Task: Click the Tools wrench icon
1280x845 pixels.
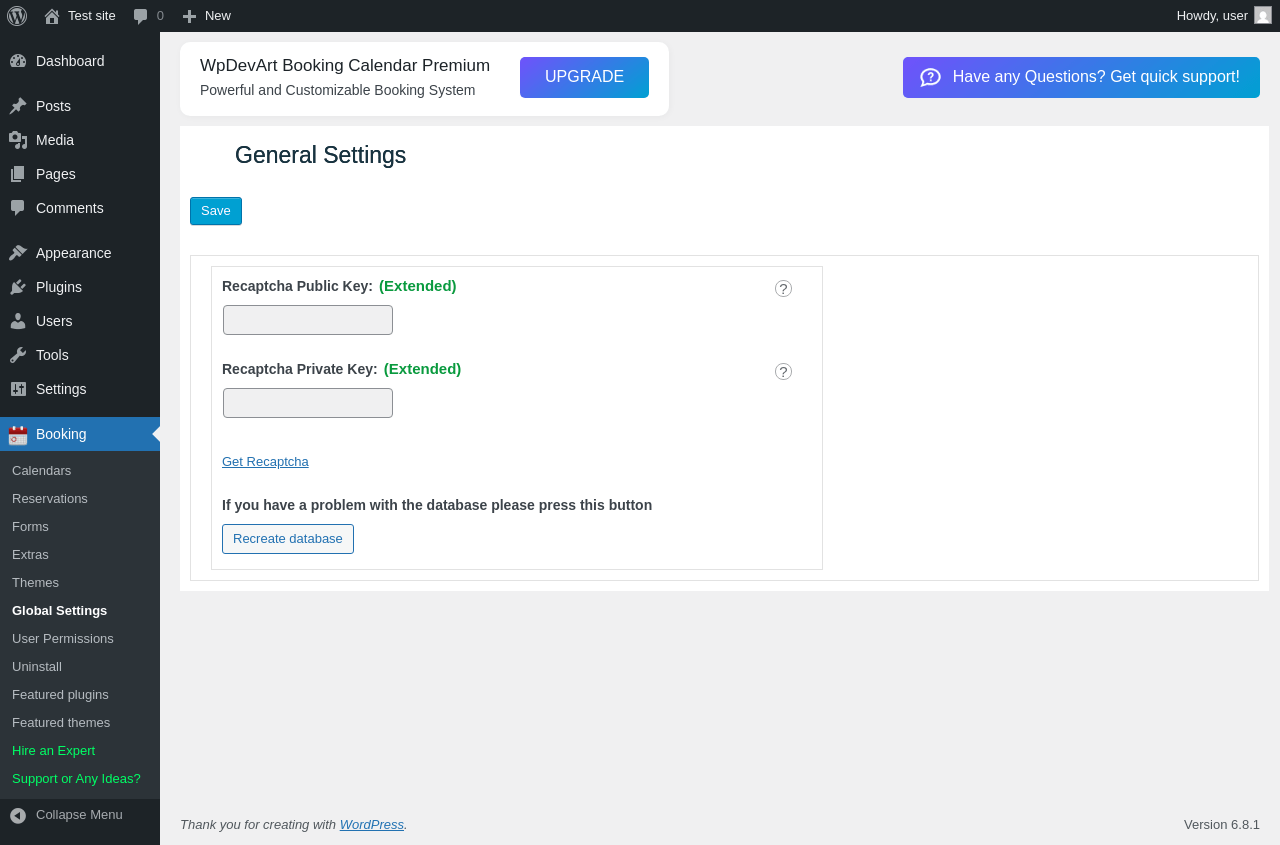Action: (x=18, y=355)
